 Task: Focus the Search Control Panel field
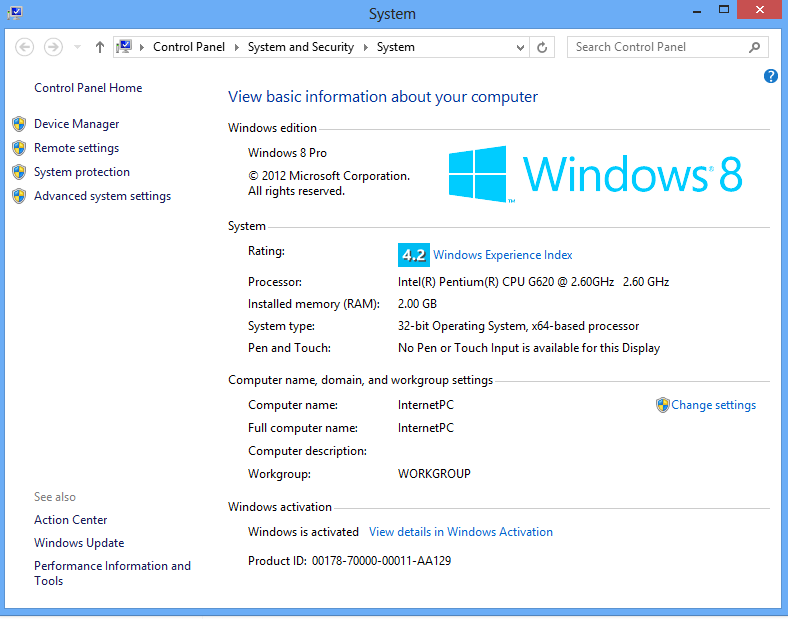click(667, 47)
